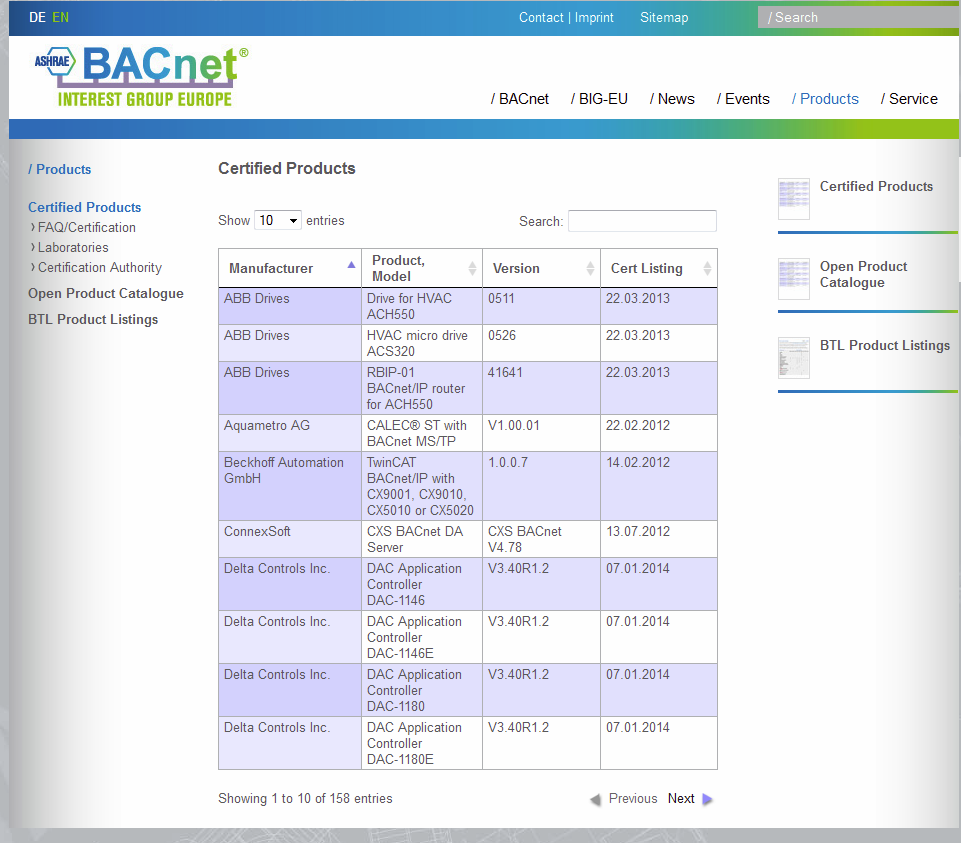Click the Certified Products page heading
This screenshot has width=961, height=843.
(x=287, y=169)
